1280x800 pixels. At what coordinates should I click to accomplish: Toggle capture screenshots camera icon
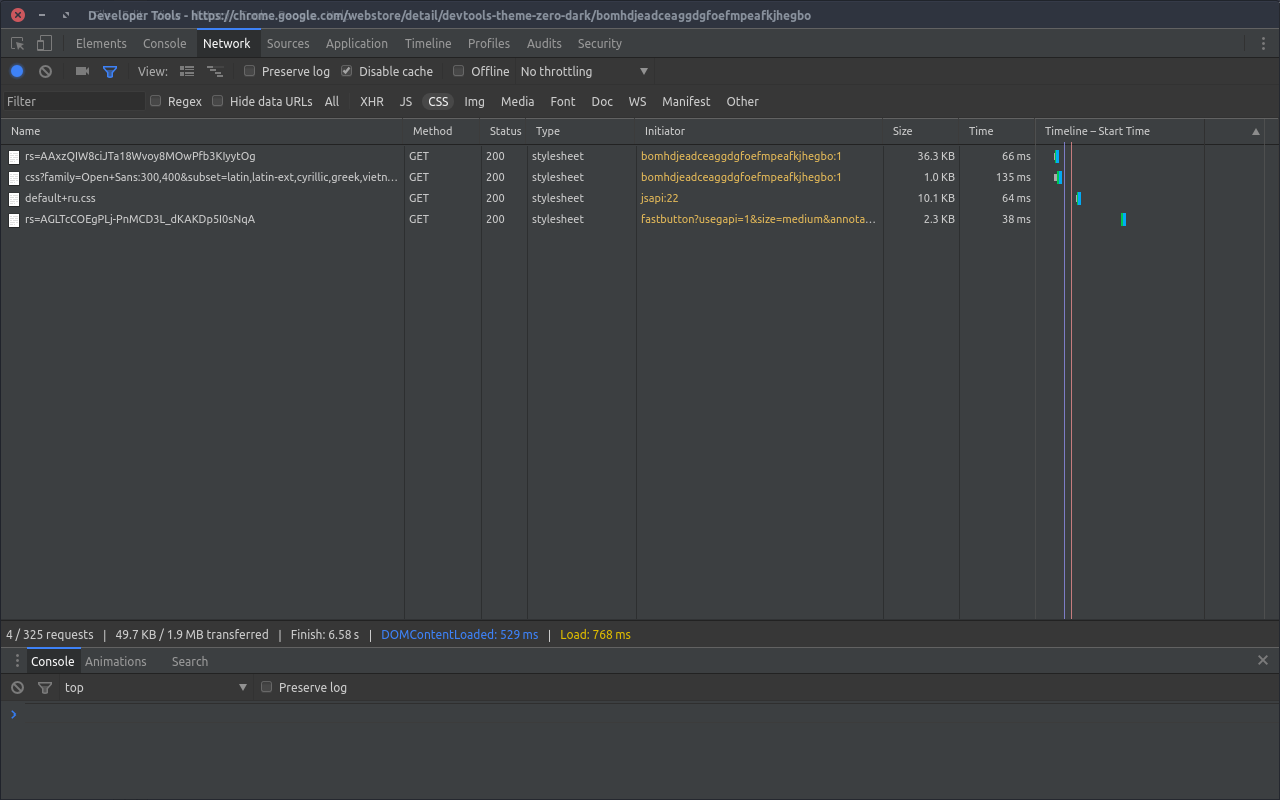coord(83,71)
